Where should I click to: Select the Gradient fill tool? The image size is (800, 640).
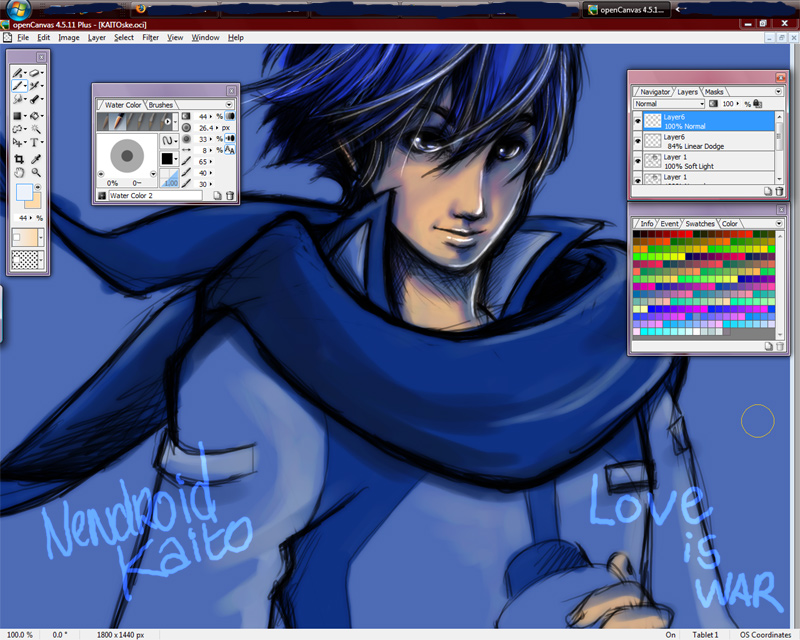(x=17, y=116)
